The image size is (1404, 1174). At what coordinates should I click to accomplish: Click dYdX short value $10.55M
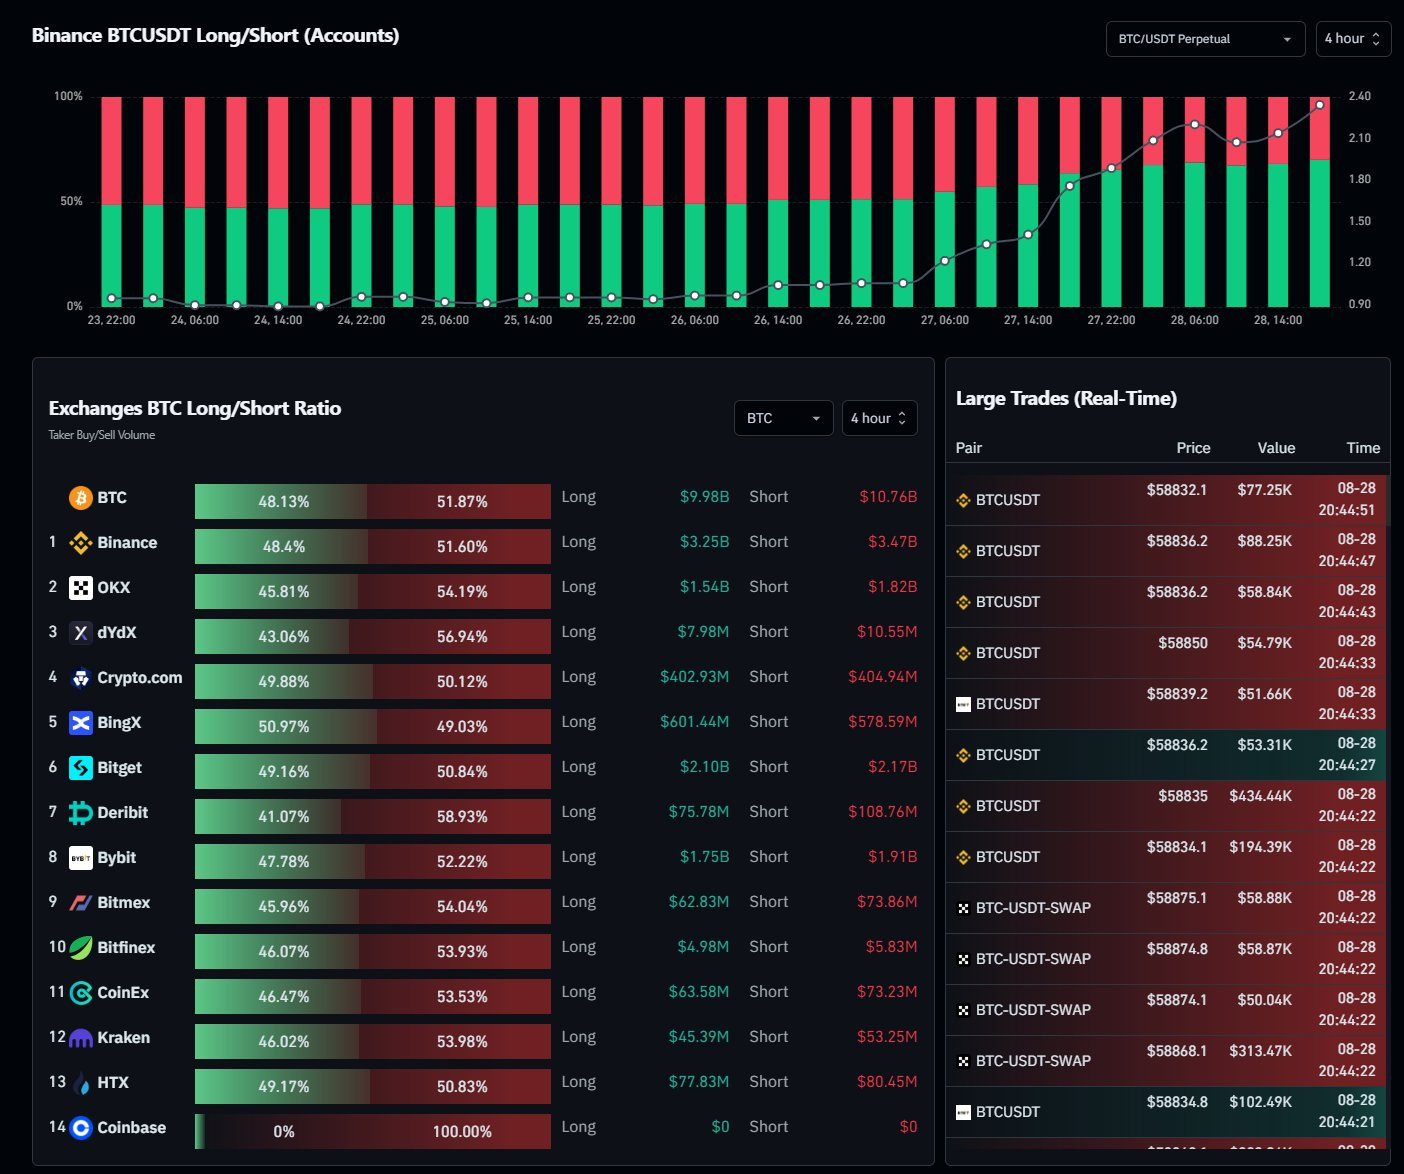pos(887,632)
